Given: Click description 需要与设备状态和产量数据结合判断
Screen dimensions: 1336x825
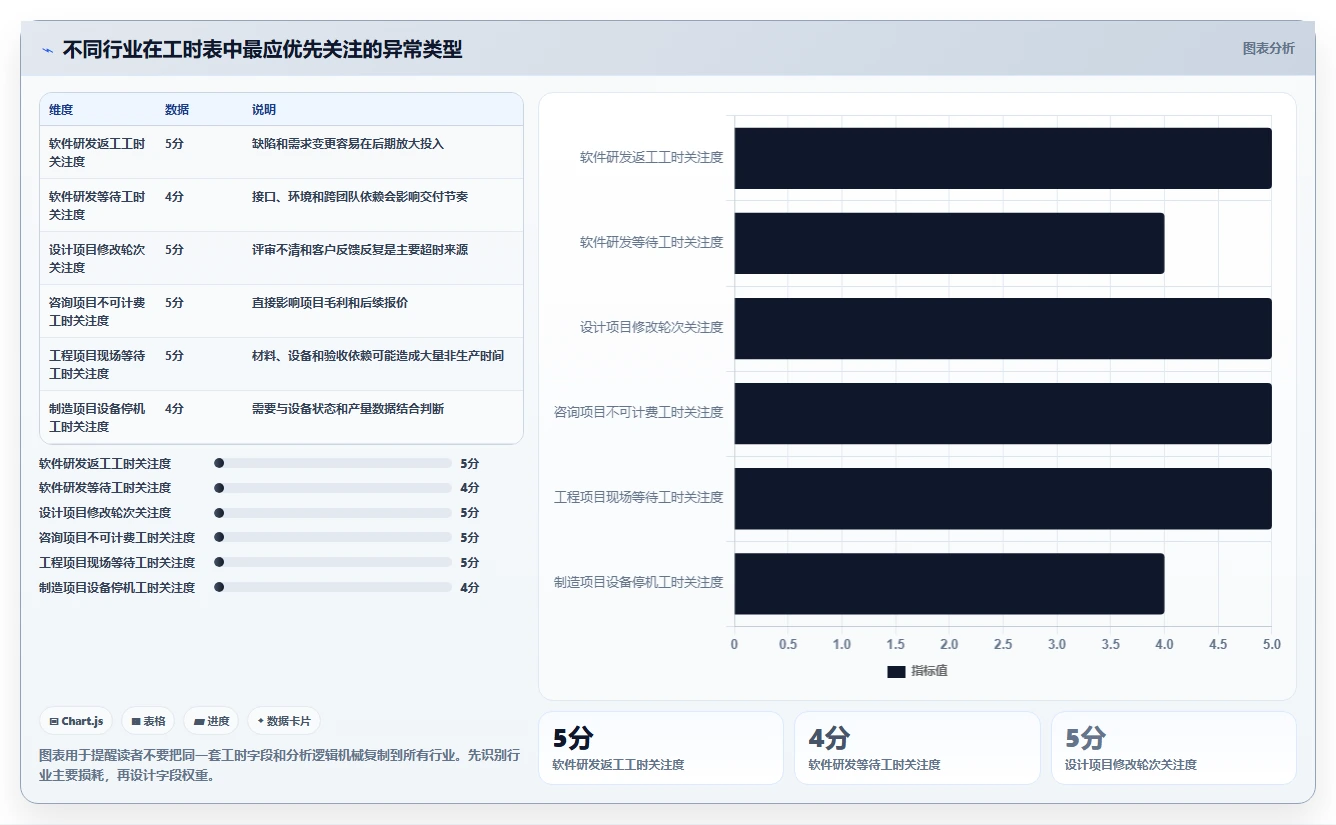Looking at the screenshot, I should click(x=348, y=408).
